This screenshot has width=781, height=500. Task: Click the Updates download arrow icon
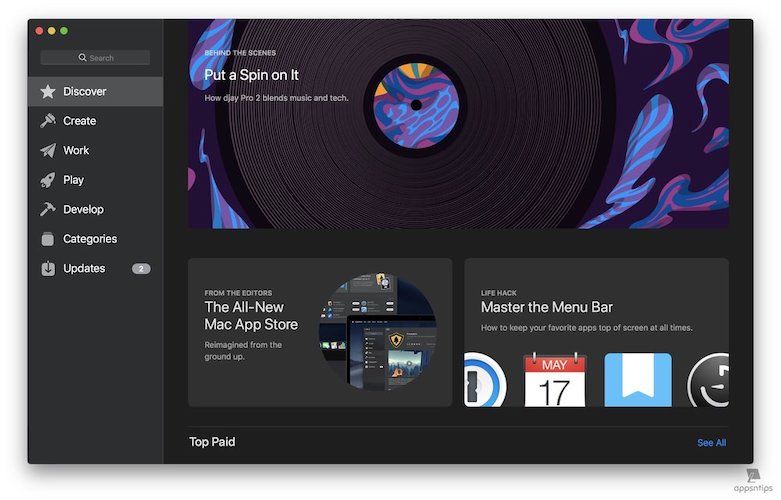point(47,269)
